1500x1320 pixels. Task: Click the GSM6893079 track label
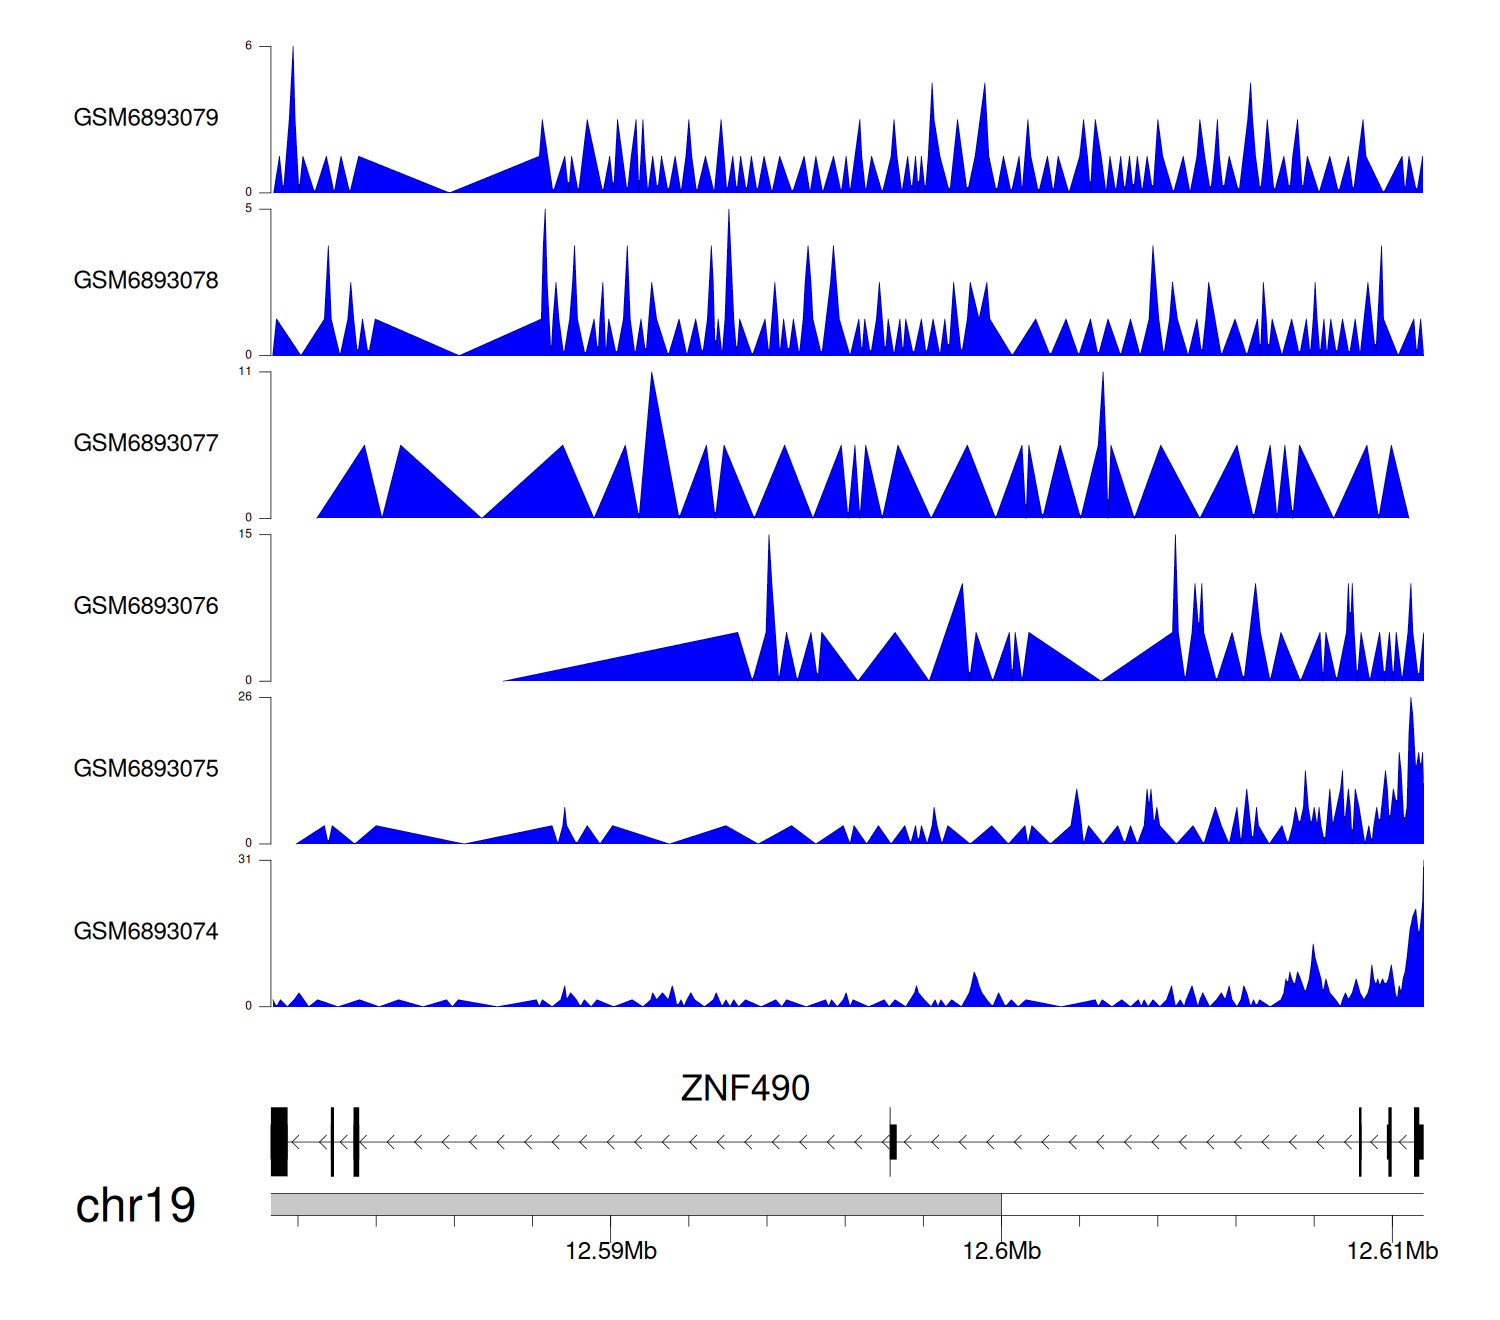coord(146,118)
